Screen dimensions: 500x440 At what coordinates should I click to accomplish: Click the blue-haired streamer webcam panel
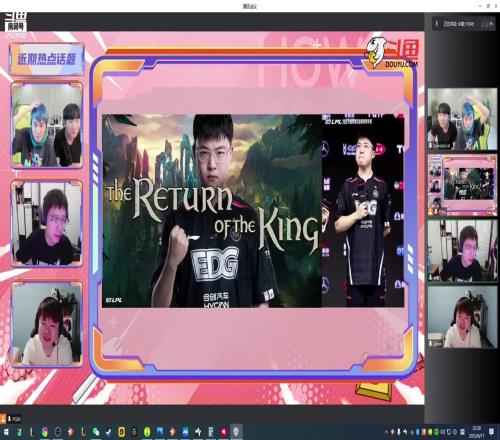point(47,125)
